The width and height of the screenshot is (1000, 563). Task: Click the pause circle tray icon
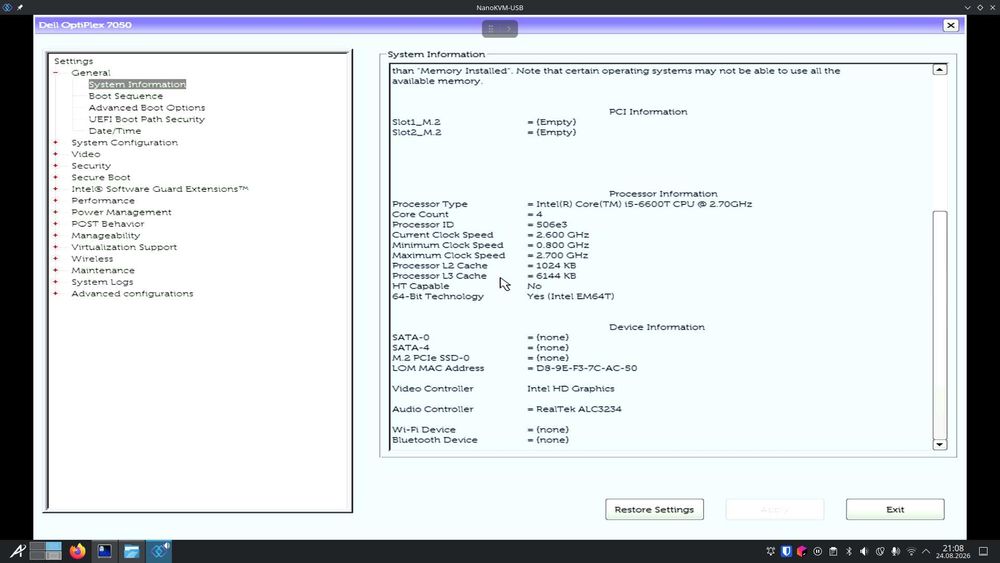coord(818,552)
